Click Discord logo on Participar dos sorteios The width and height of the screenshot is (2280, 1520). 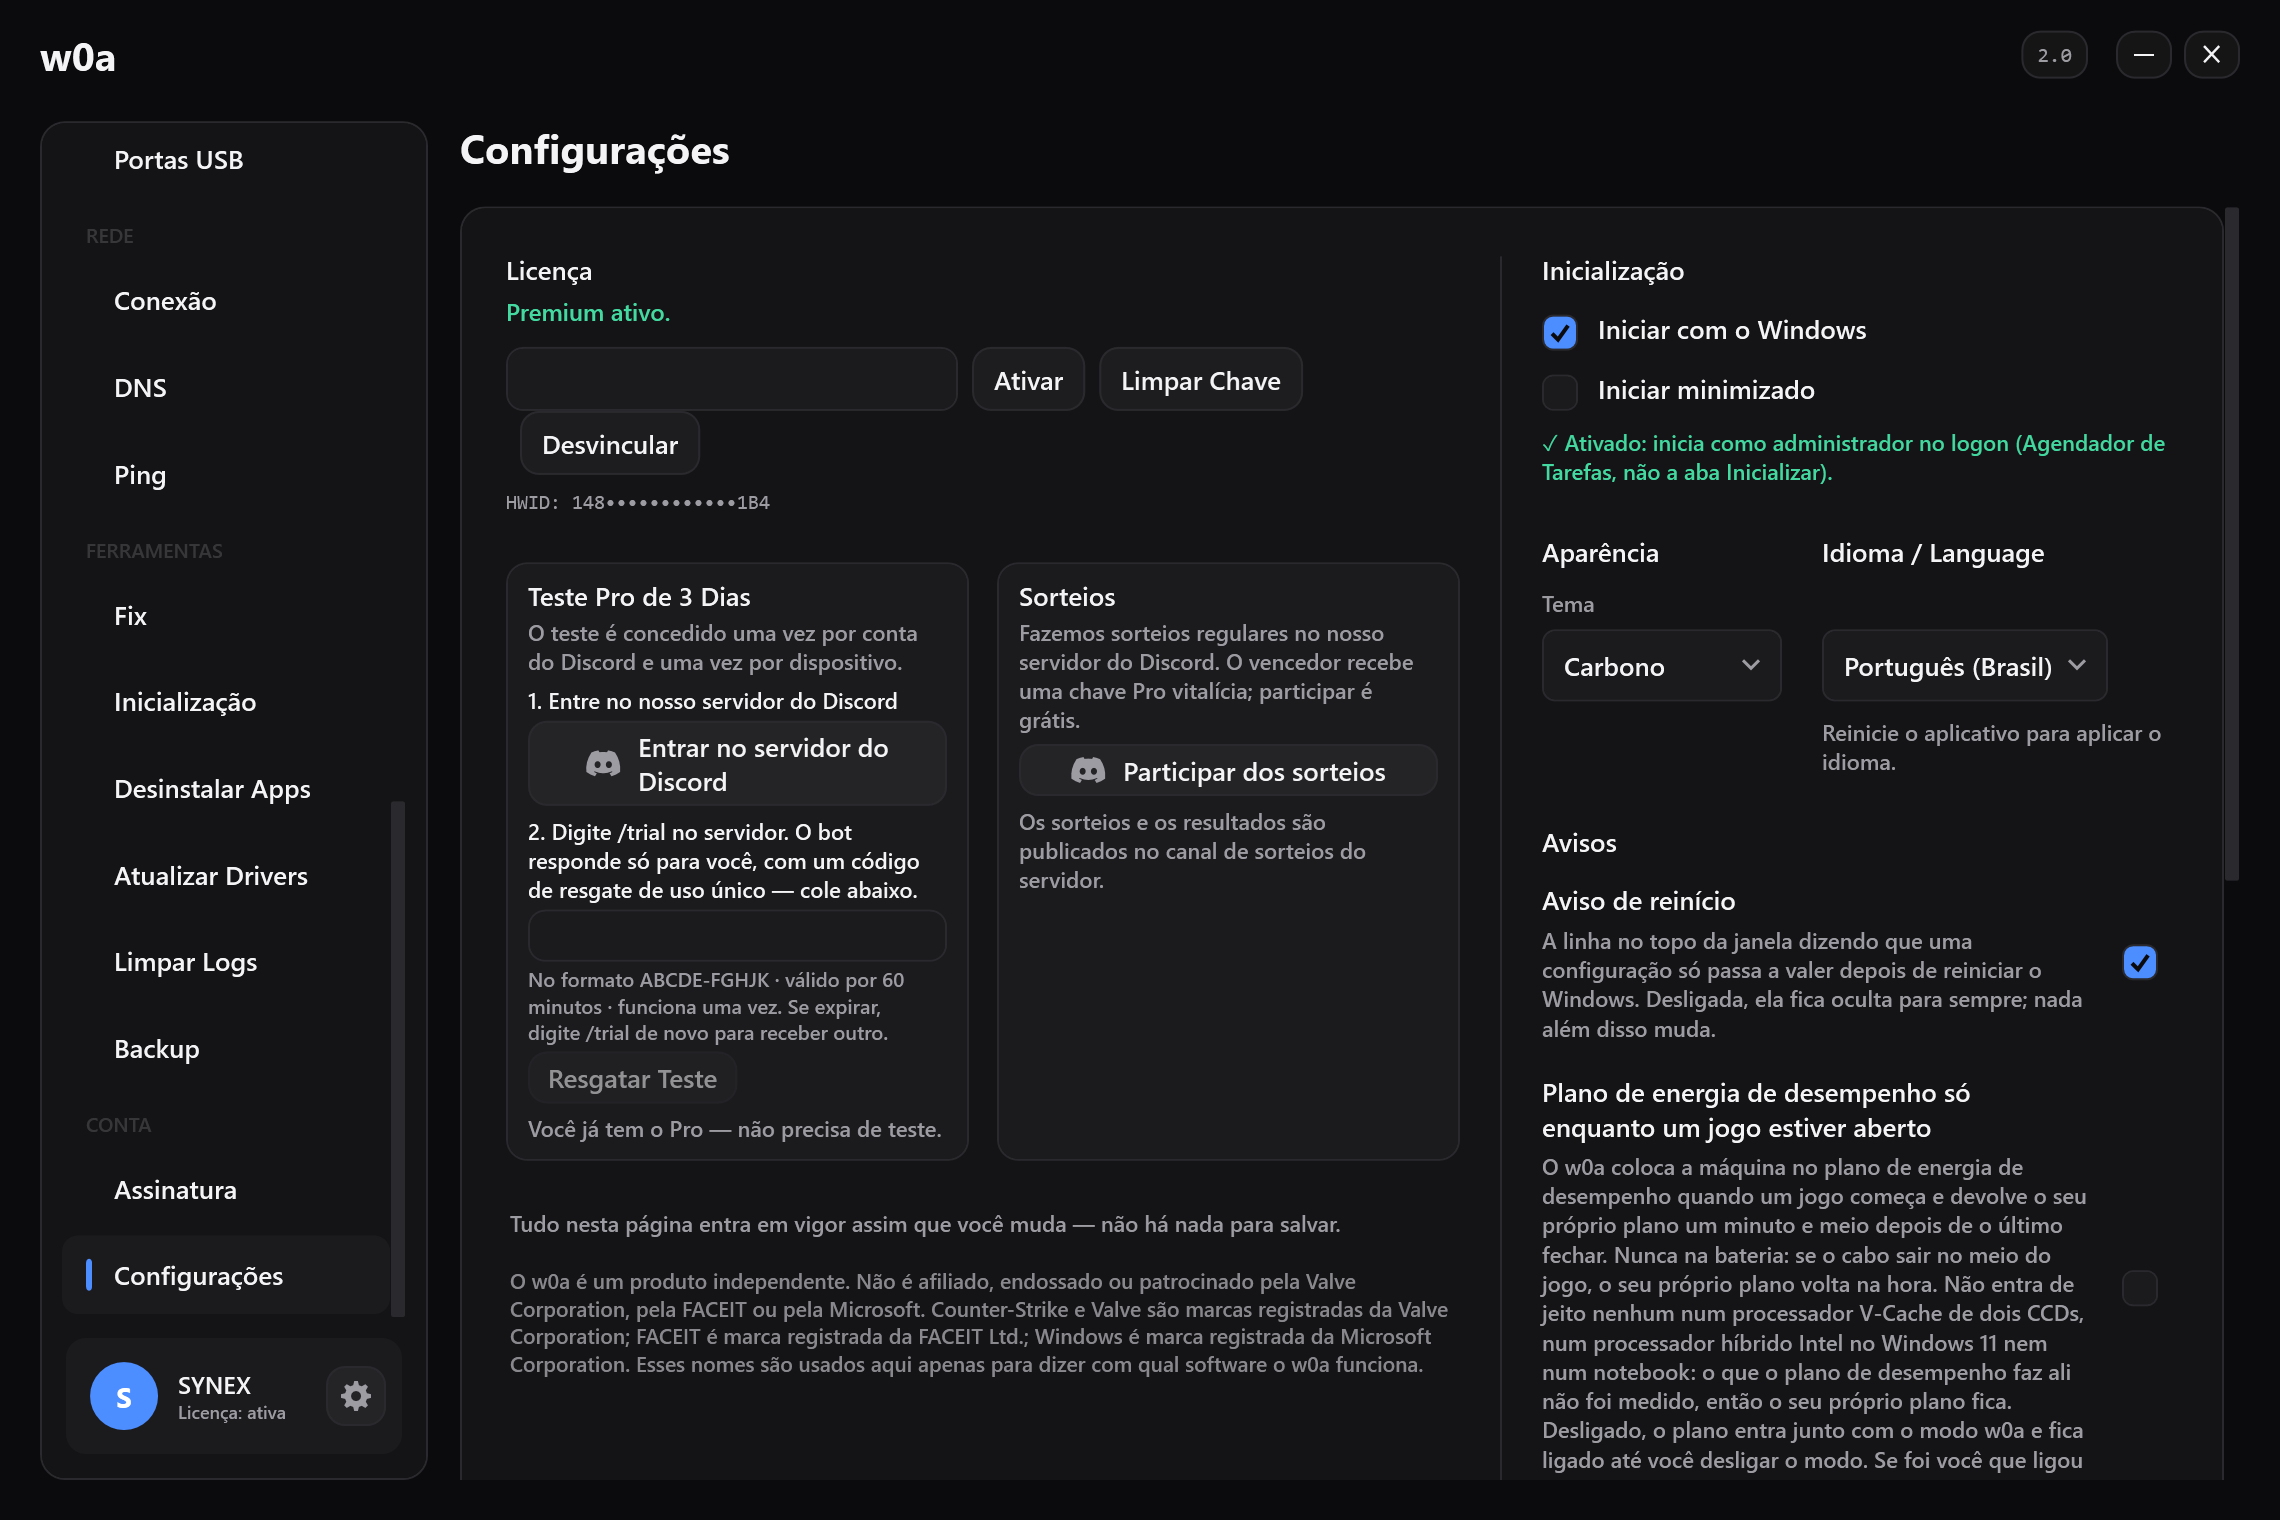tap(1088, 771)
